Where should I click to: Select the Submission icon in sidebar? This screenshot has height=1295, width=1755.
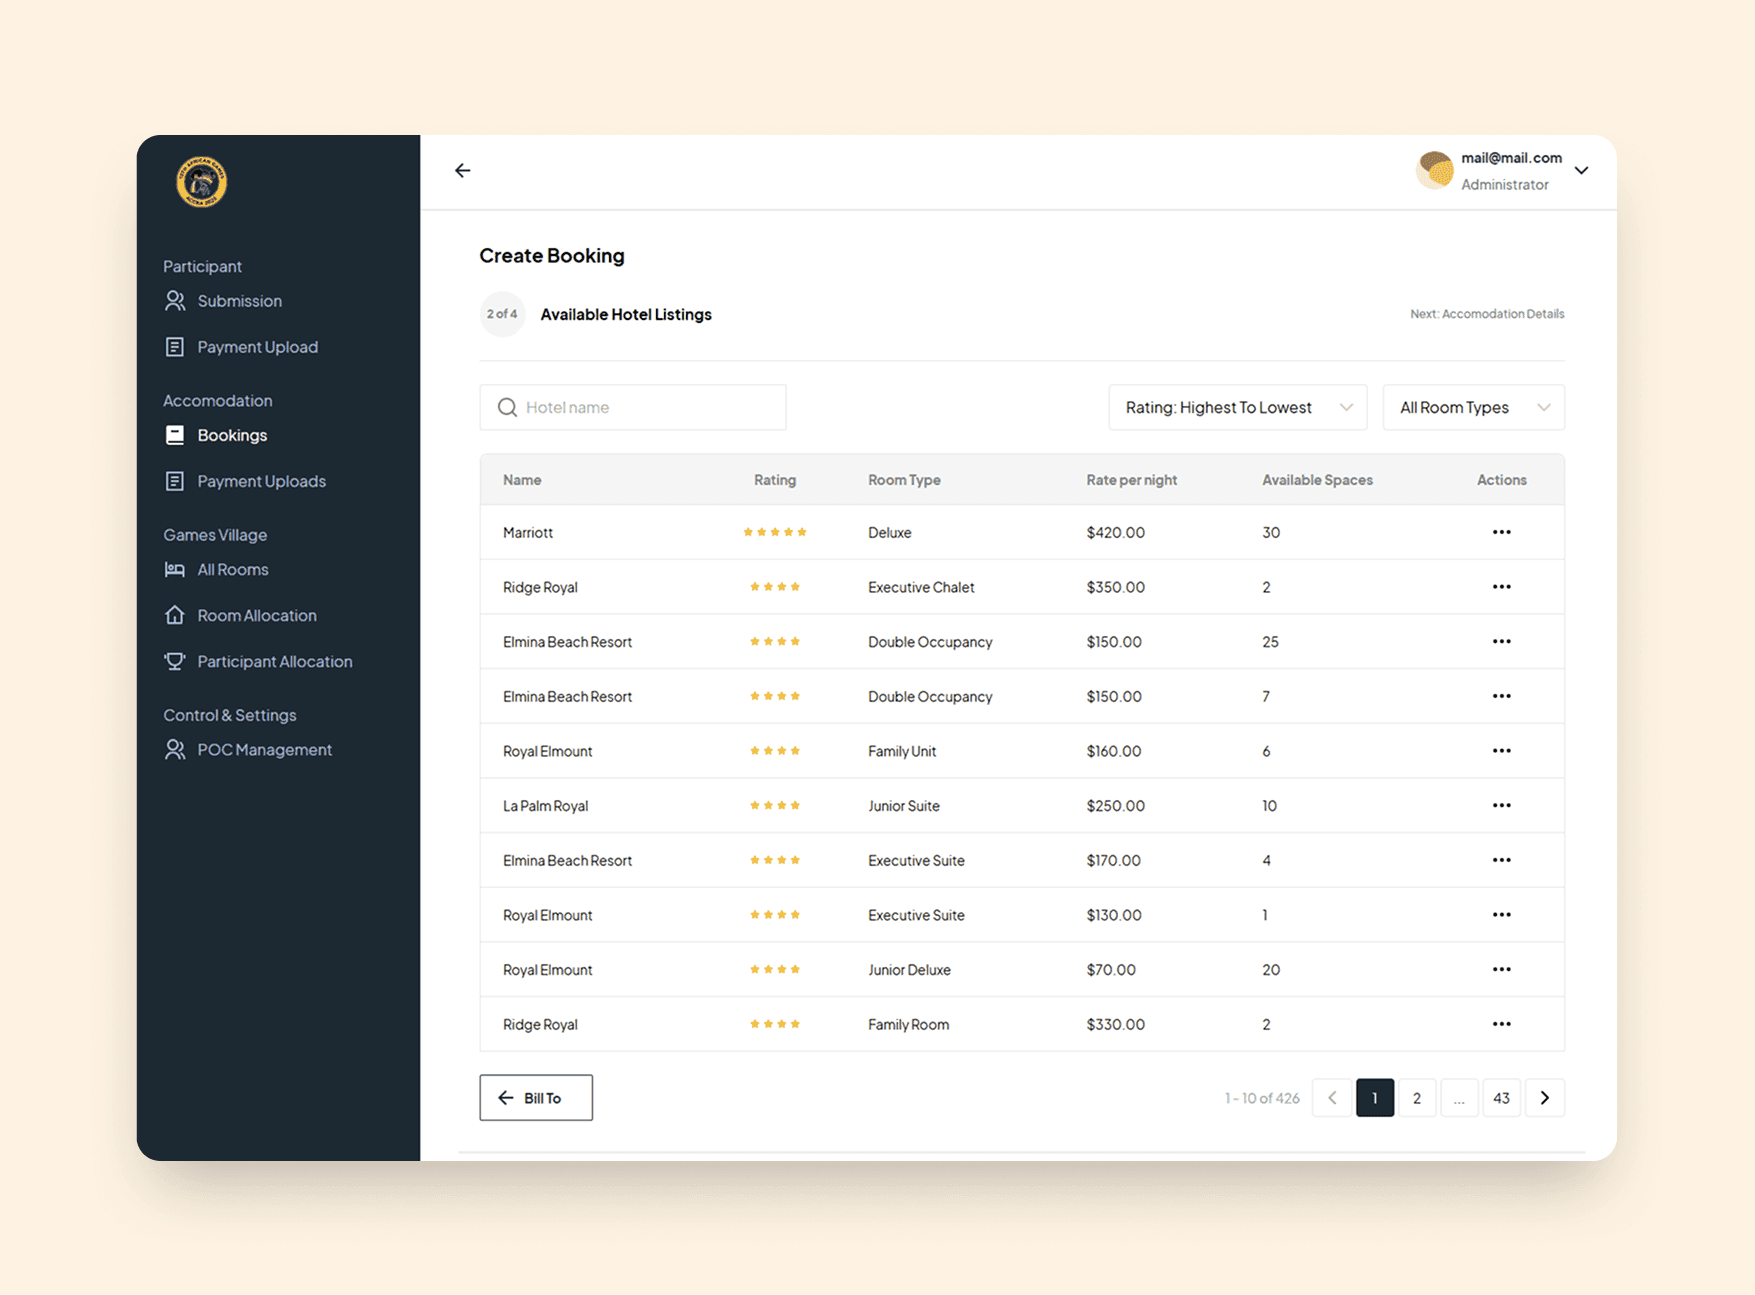[175, 300]
